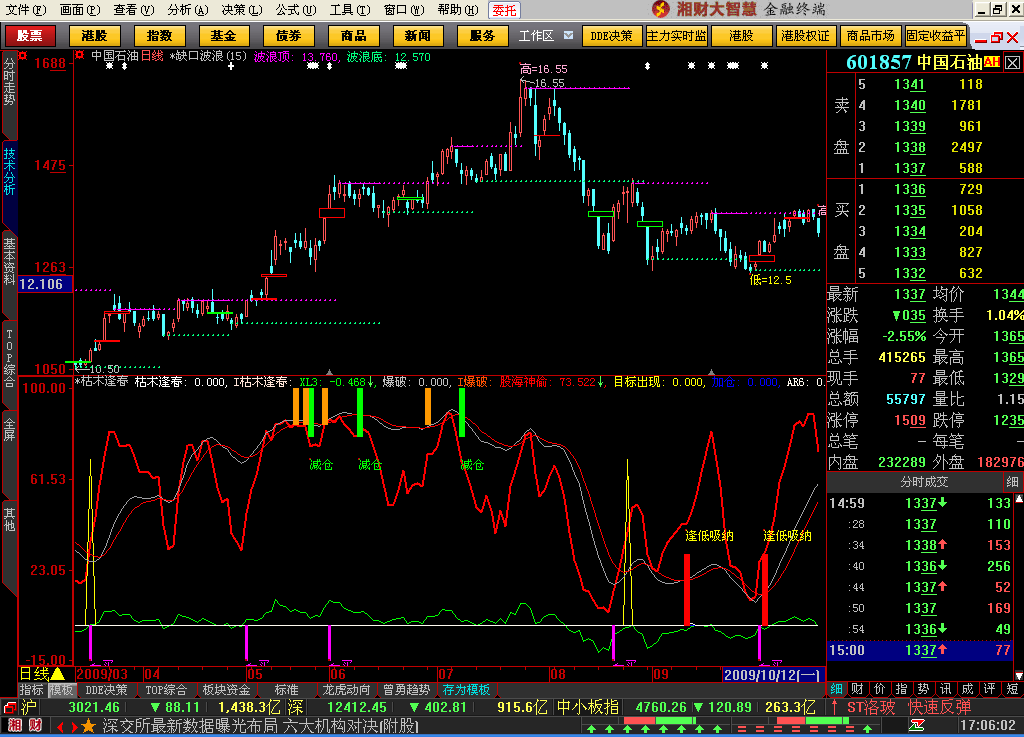Select the 曾勇趋势 bottom tab
This screenshot has width=1024, height=737.
[406, 690]
